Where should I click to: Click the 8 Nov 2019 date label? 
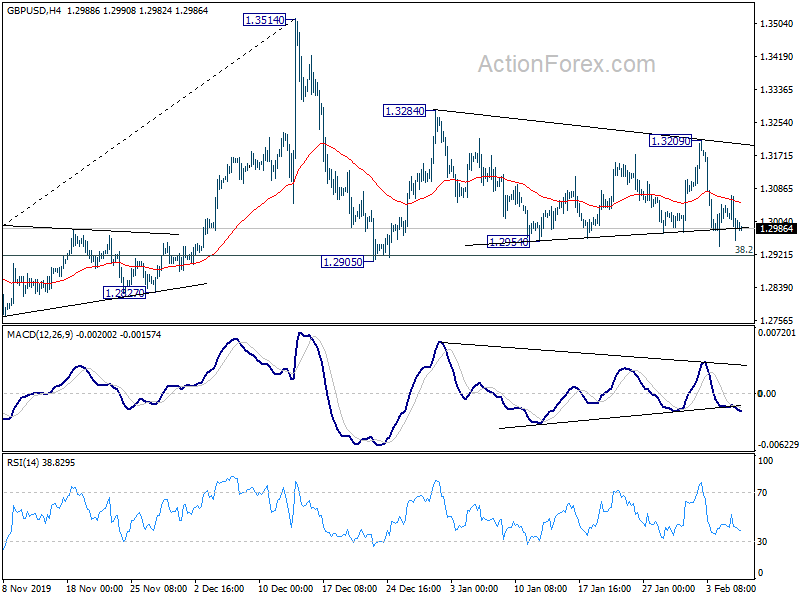point(27,588)
